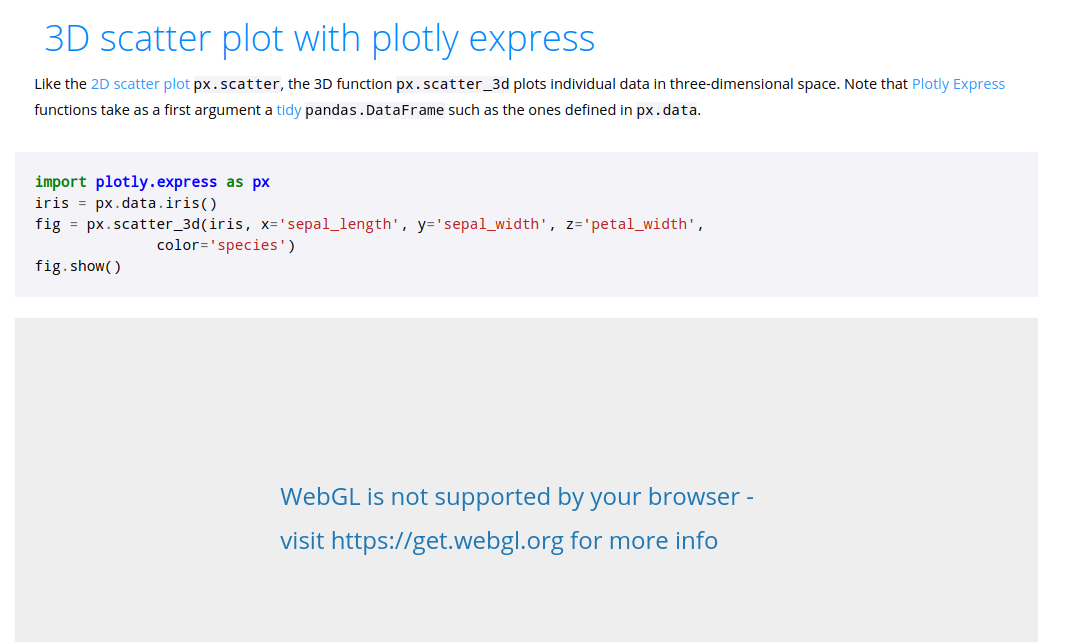Click the green import keyword in code
1077x642 pixels.
60,182
